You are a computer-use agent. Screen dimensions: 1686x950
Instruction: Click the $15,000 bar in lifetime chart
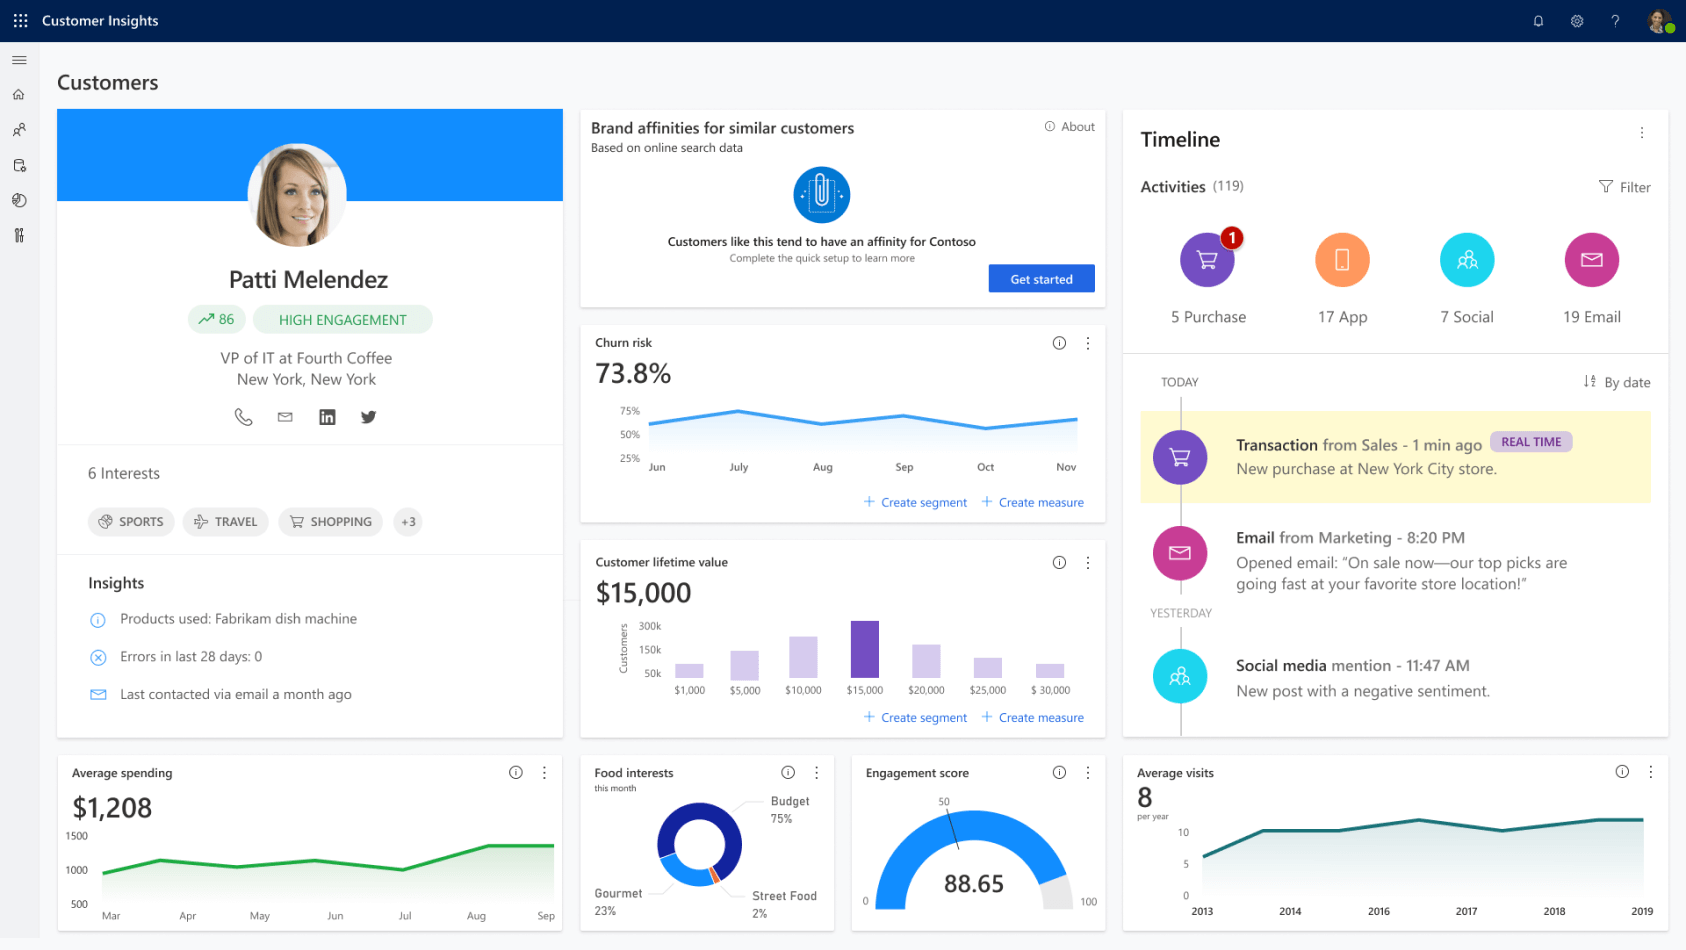pos(864,650)
